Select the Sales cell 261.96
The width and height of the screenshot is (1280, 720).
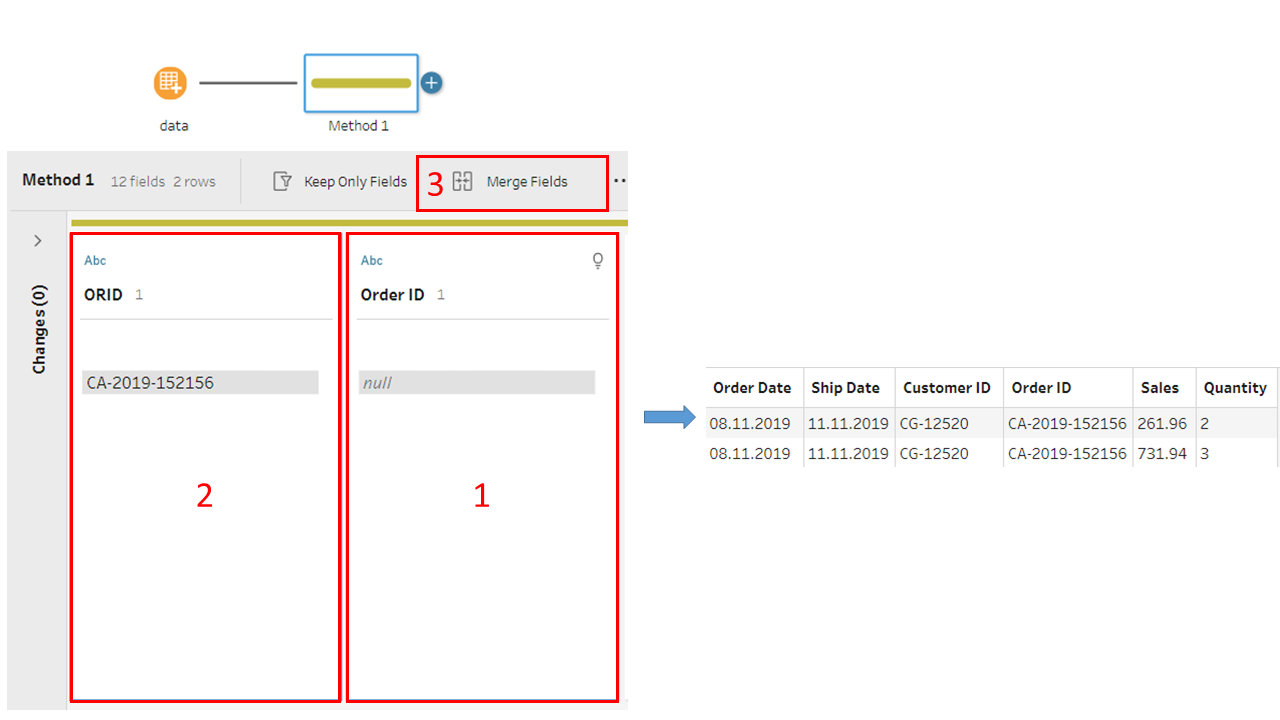pos(1162,423)
